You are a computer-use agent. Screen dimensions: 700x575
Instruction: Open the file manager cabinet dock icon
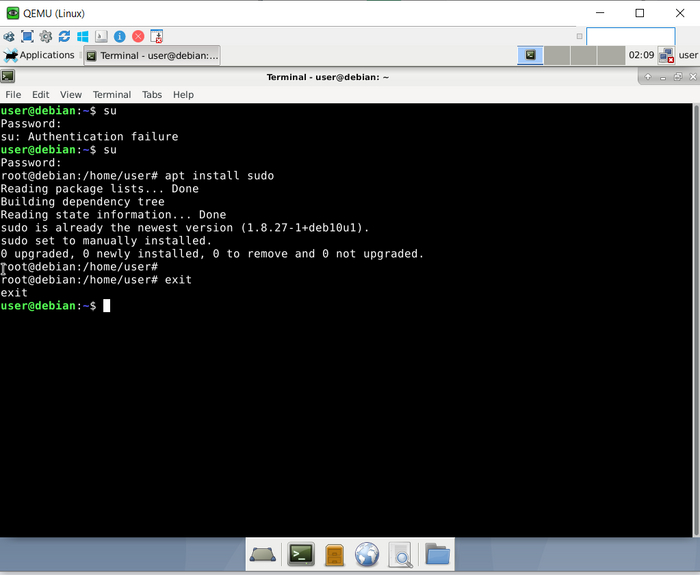334,555
